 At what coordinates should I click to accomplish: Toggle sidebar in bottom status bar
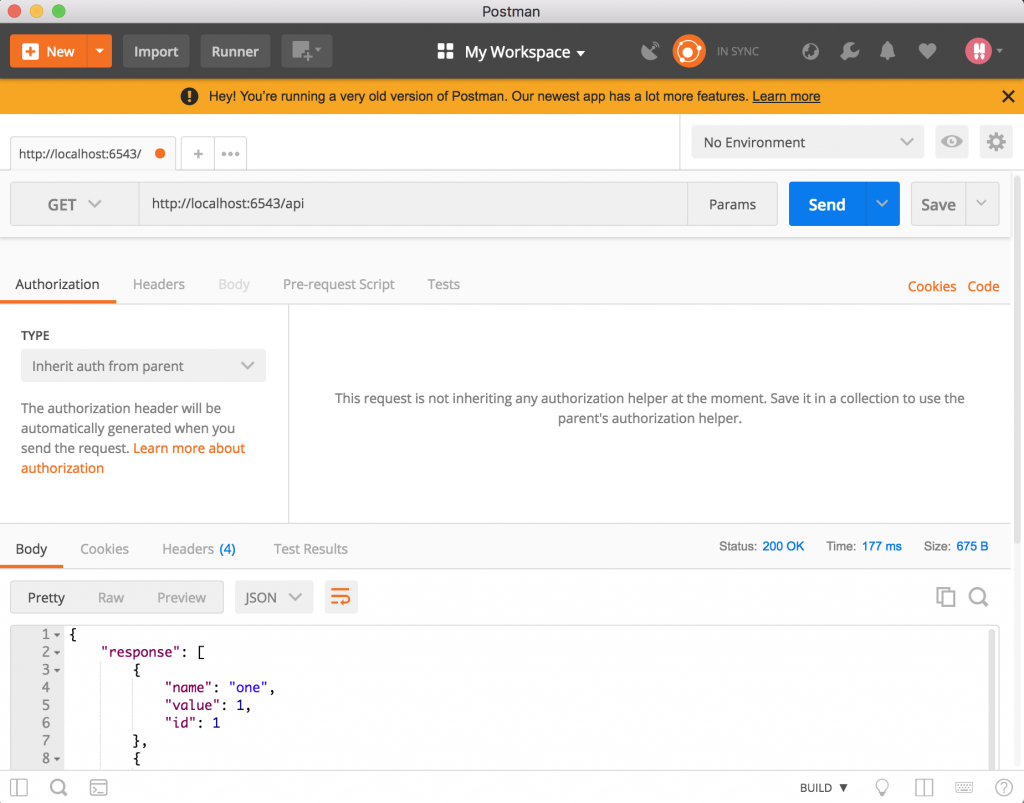pyautogui.click(x=19, y=787)
